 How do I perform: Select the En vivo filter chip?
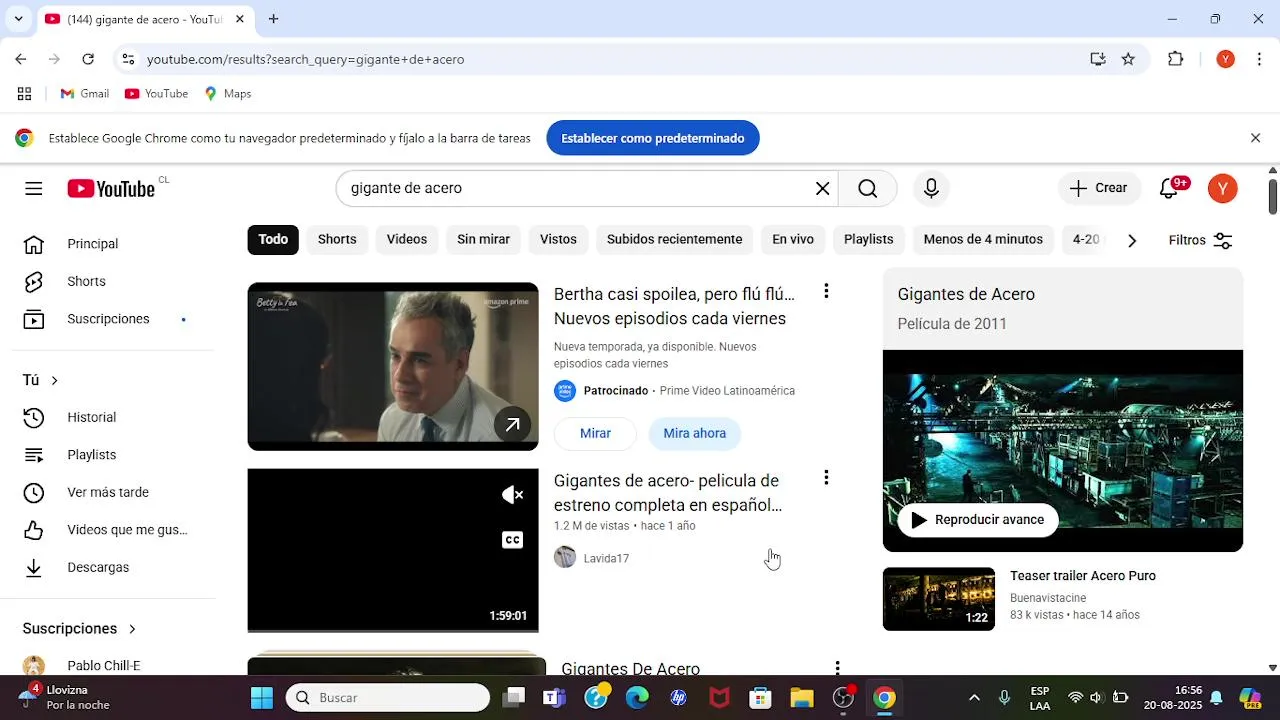click(793, 240)
